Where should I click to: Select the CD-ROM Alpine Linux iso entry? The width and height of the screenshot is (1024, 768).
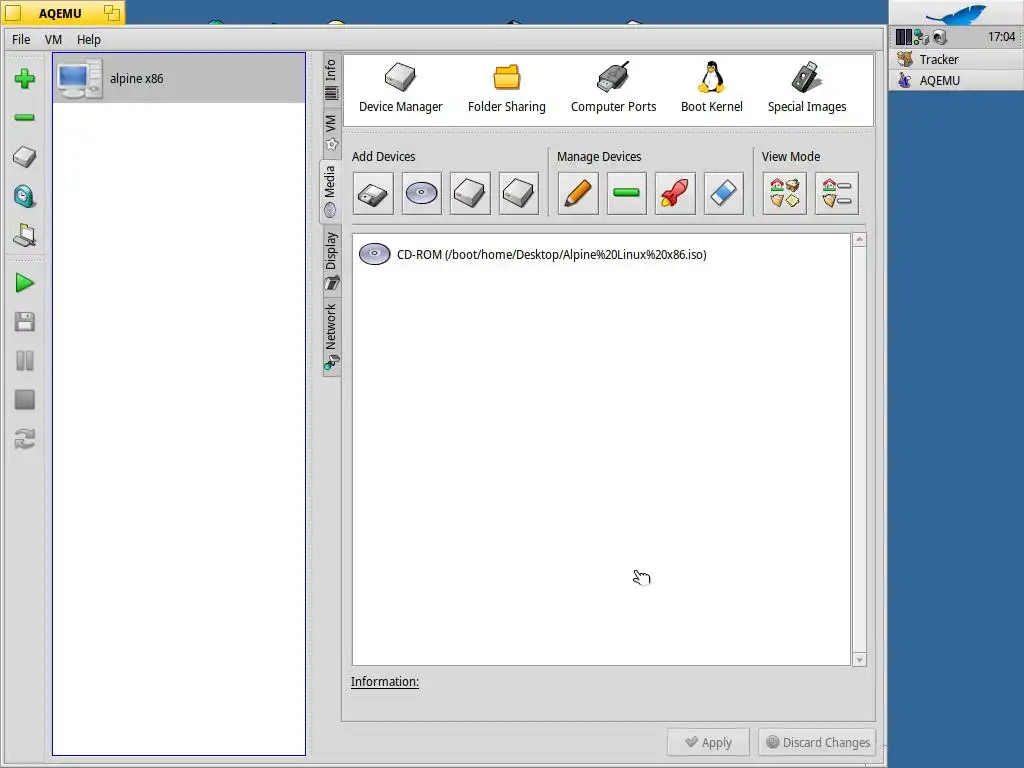[x=533, y=255]
